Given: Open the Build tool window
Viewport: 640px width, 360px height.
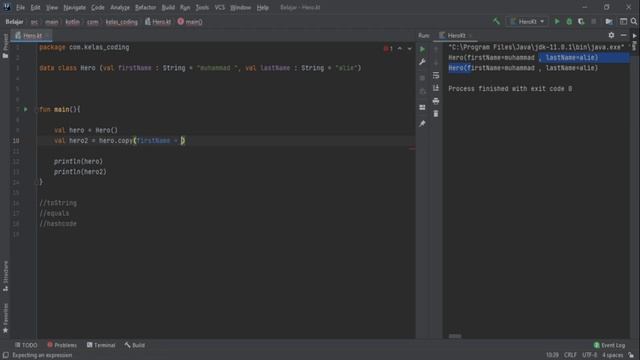Looking at the screenshot, I should click(135, 345).
